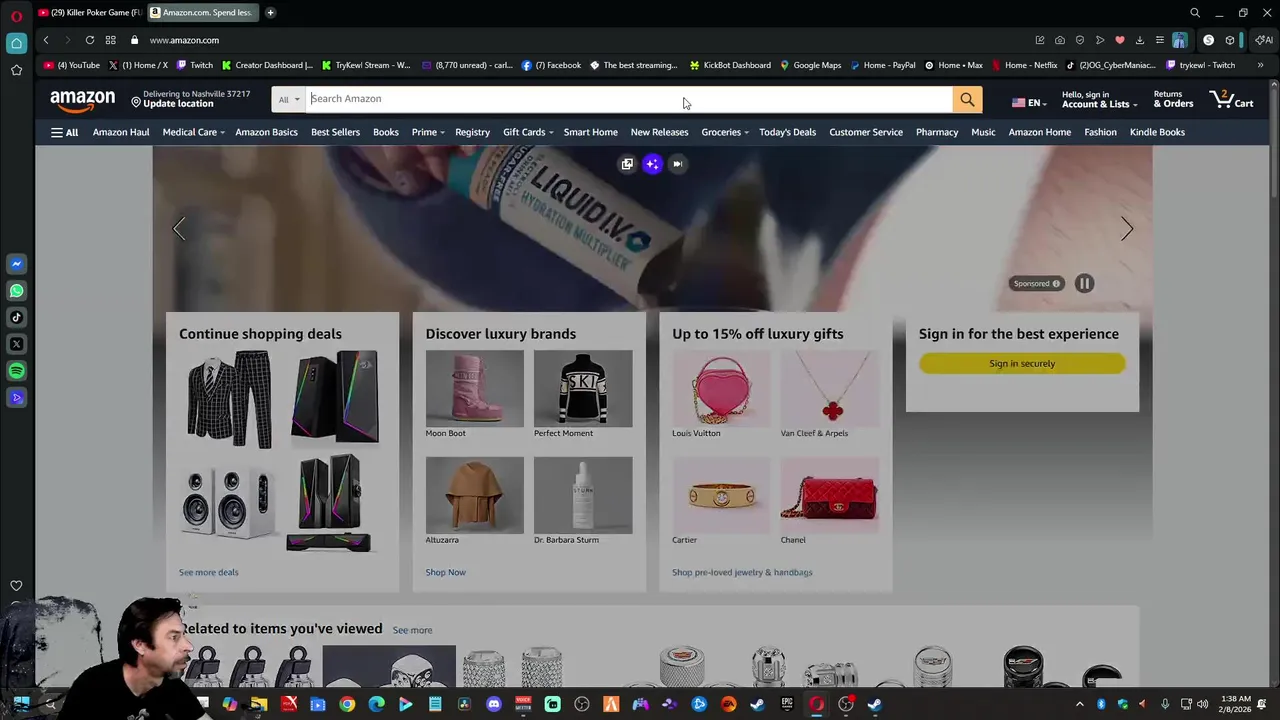Open the ad blocker shield icon
1280x720 pixels.
1080,40
